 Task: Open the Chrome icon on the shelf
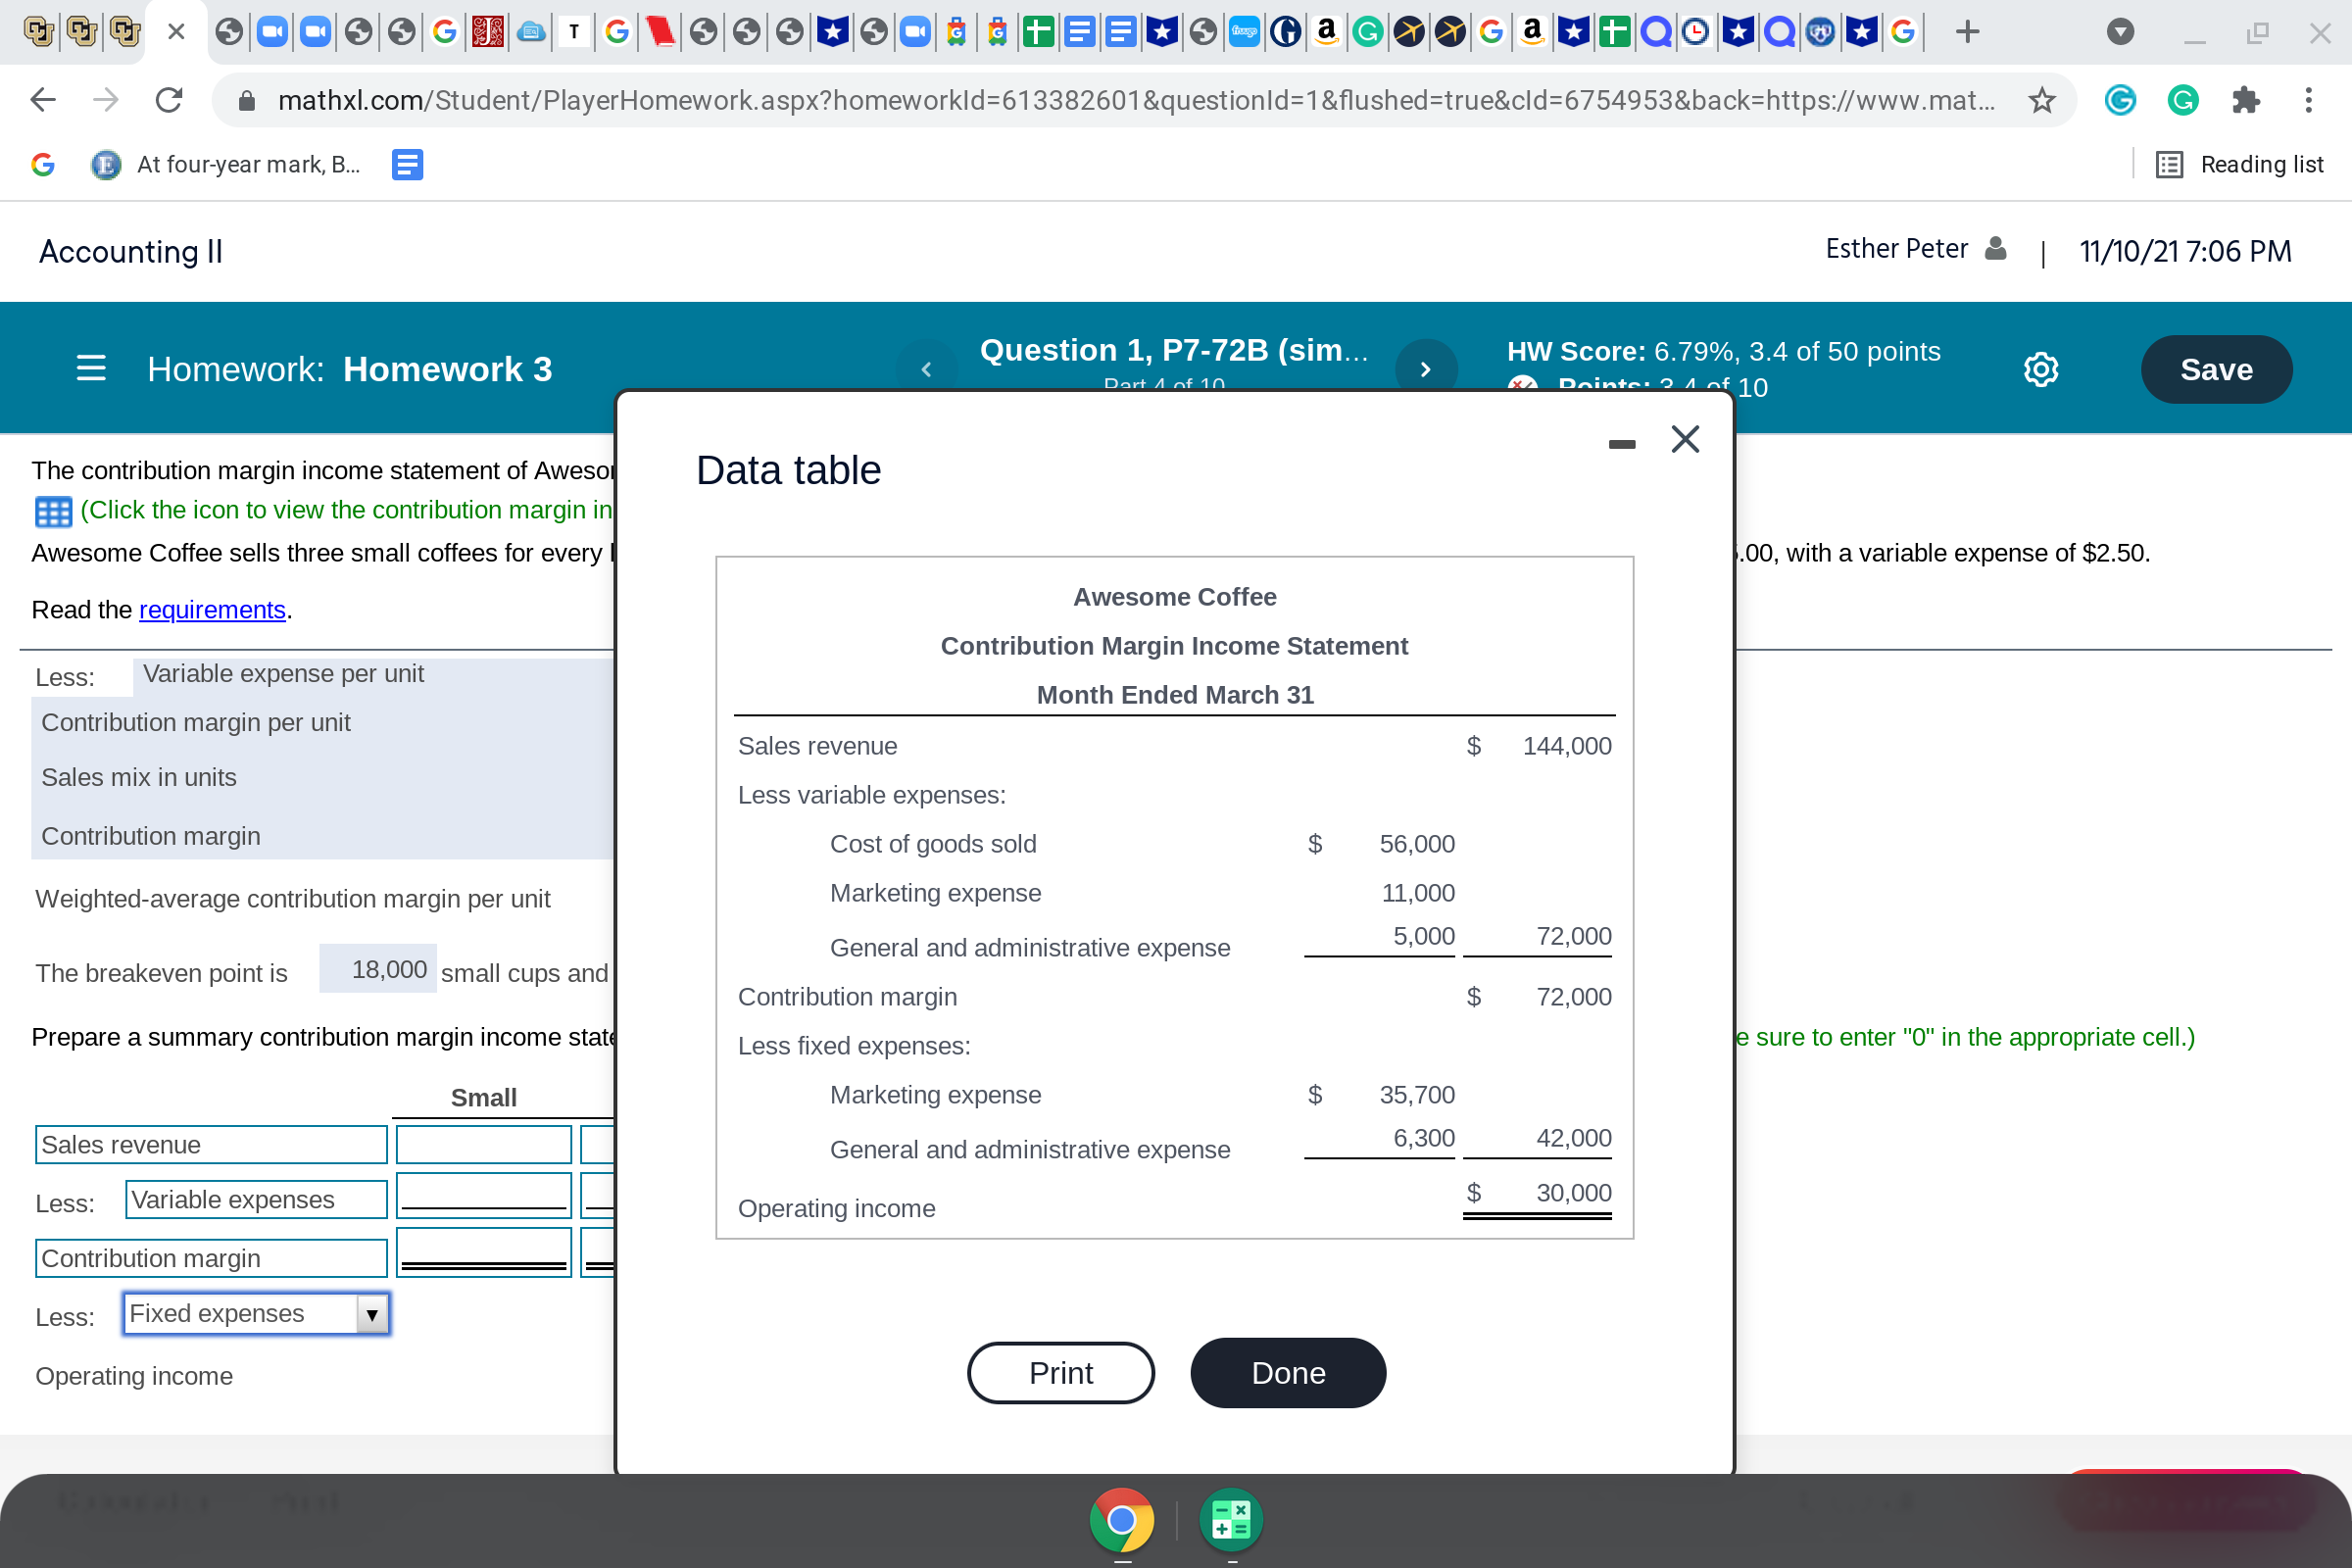tap(1122, 1519)
